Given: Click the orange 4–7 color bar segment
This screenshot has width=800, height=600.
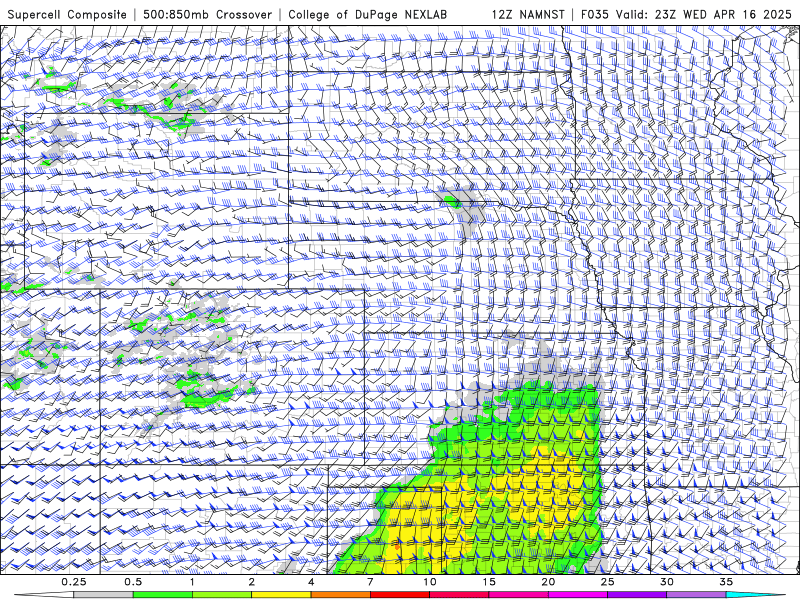Looking at the screenshot, I should point(341,595).
